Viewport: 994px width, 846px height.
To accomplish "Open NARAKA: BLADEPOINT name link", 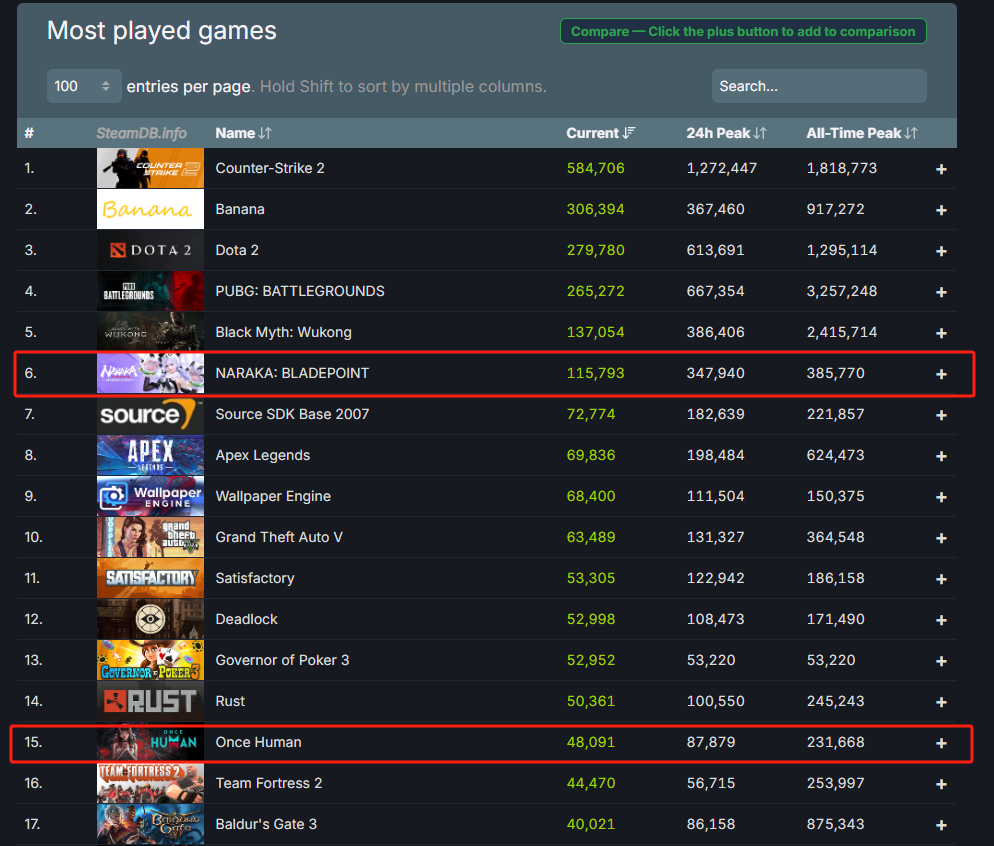I will pyautogui.click(x=292, y=373).
